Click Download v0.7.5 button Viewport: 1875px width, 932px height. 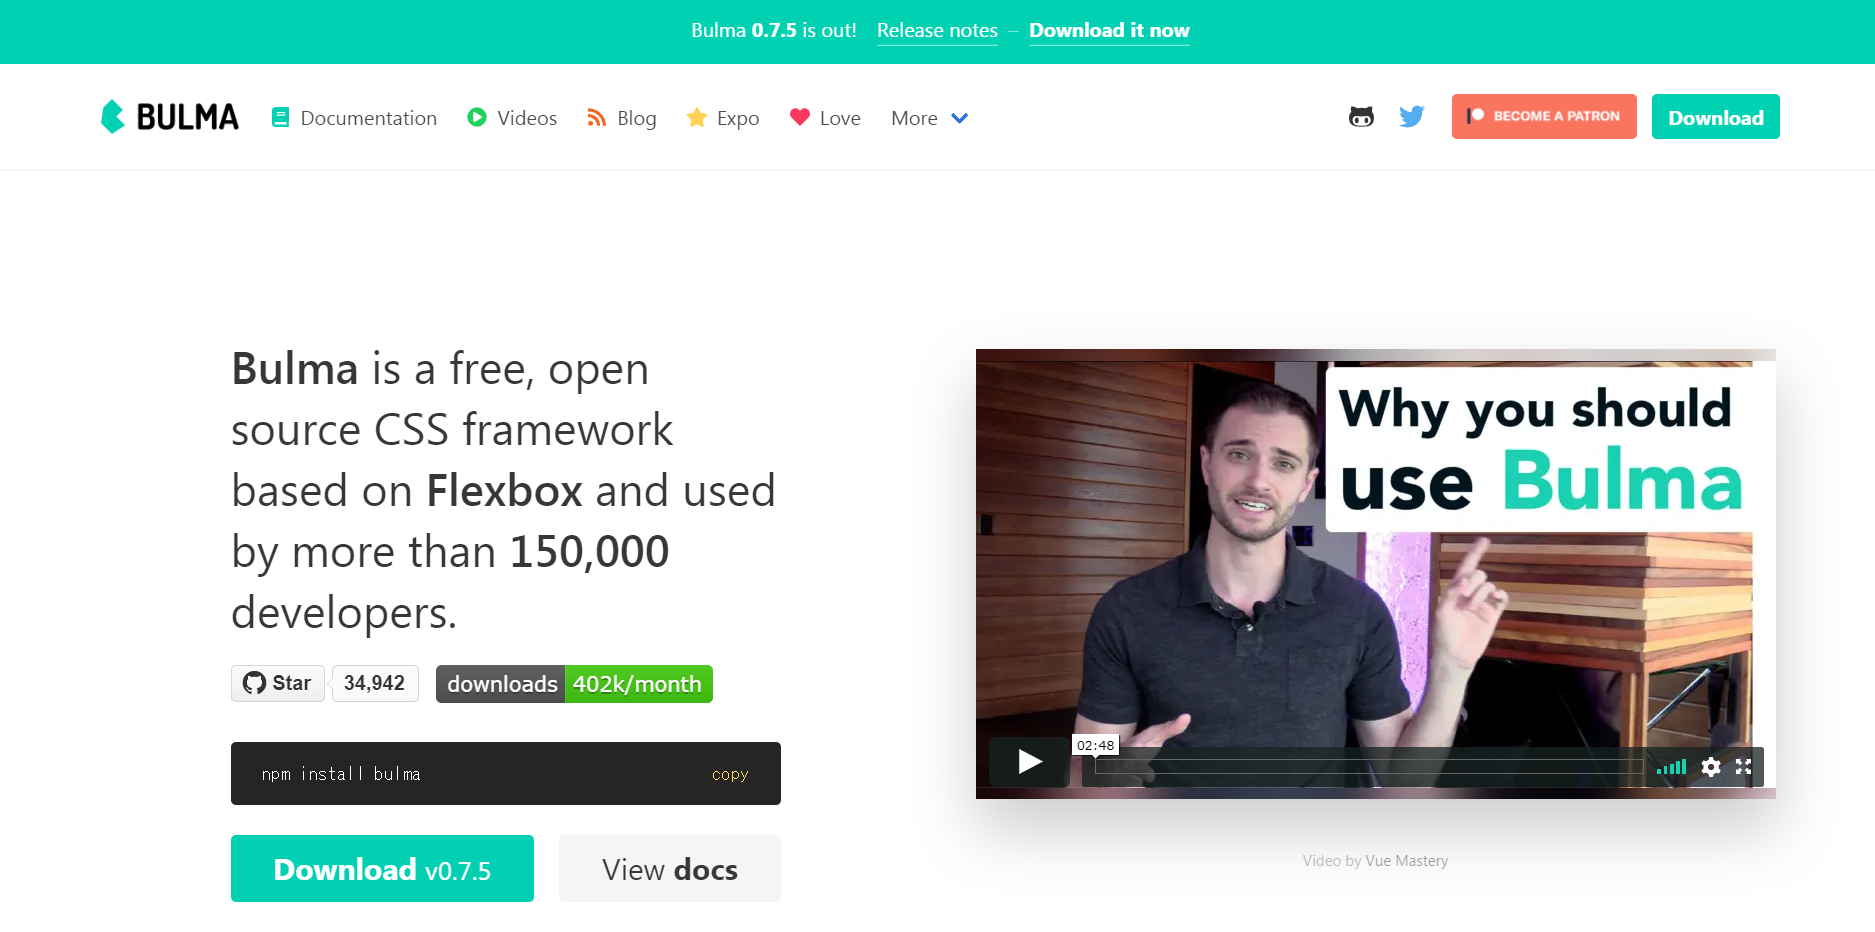(382, 868)
